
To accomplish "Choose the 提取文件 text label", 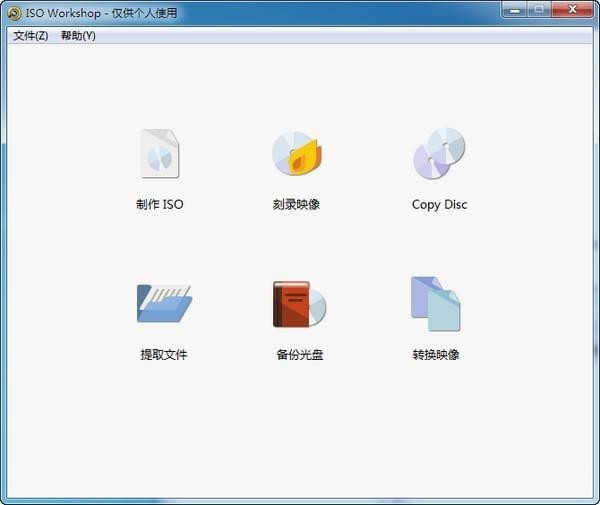I will [x=163, y=355].
